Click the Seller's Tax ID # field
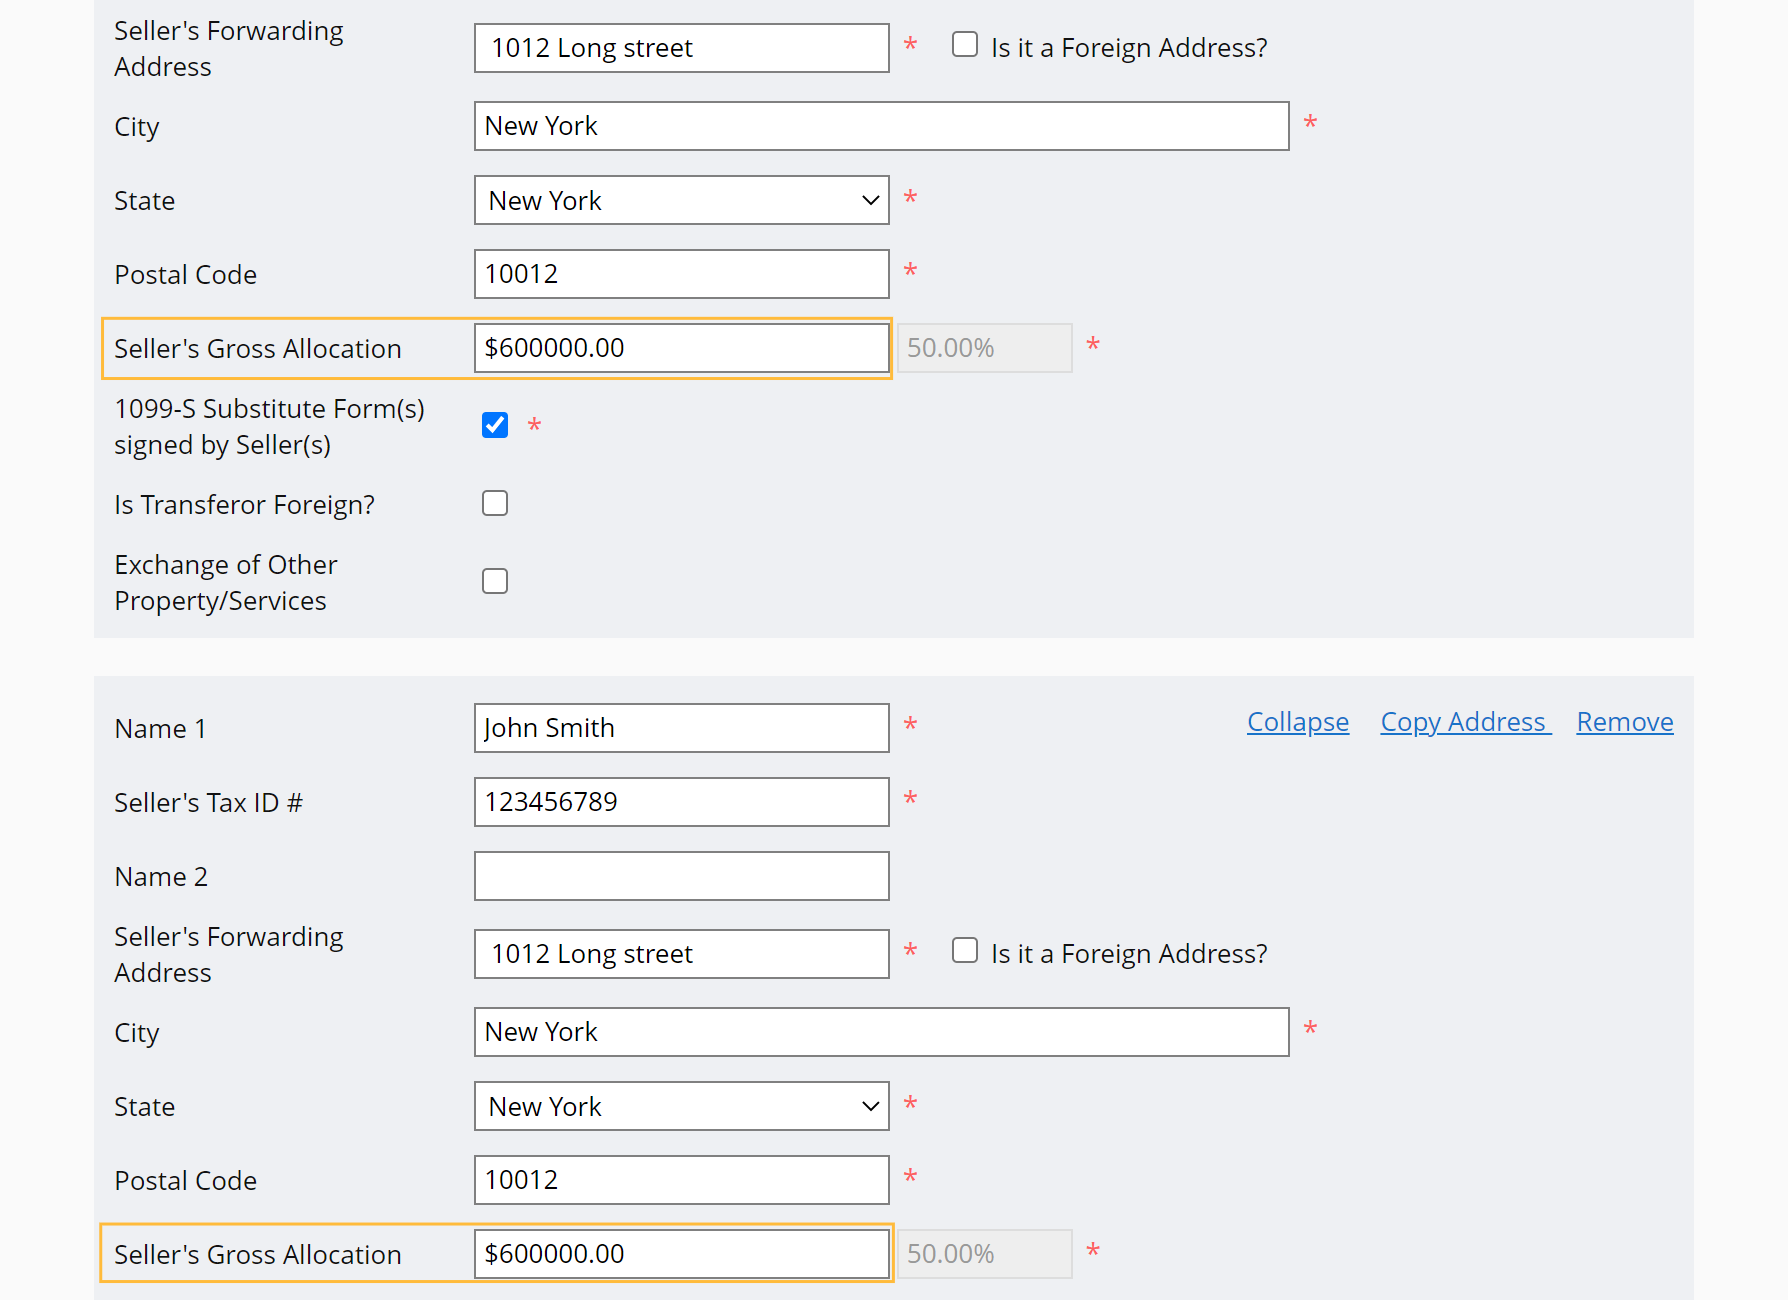This screenshot has width=1788, height=1300. coord(681,802)
